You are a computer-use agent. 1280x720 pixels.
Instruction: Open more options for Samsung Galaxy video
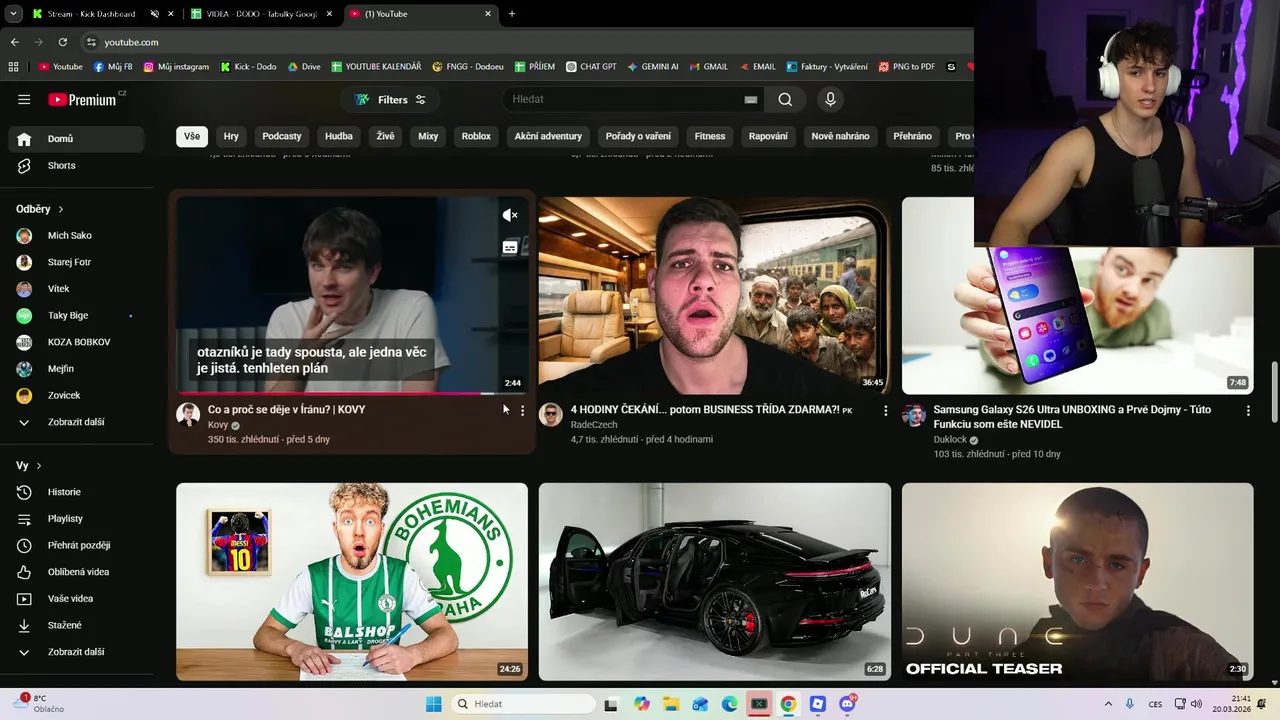1248,411
